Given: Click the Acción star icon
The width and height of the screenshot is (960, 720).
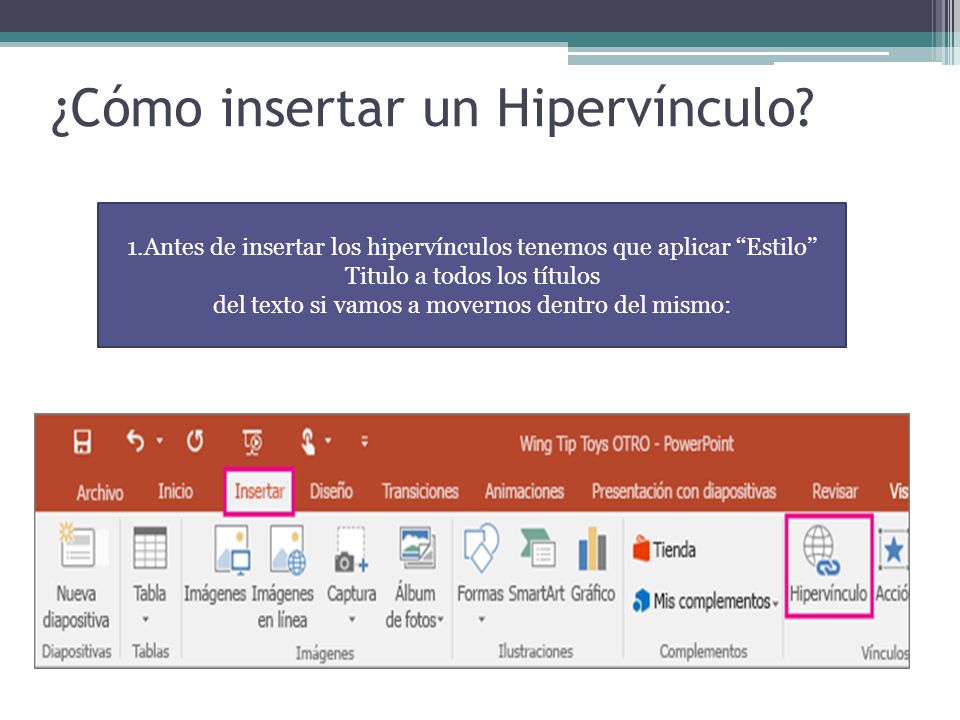Looking at the screenshot, I should (893, 549).
